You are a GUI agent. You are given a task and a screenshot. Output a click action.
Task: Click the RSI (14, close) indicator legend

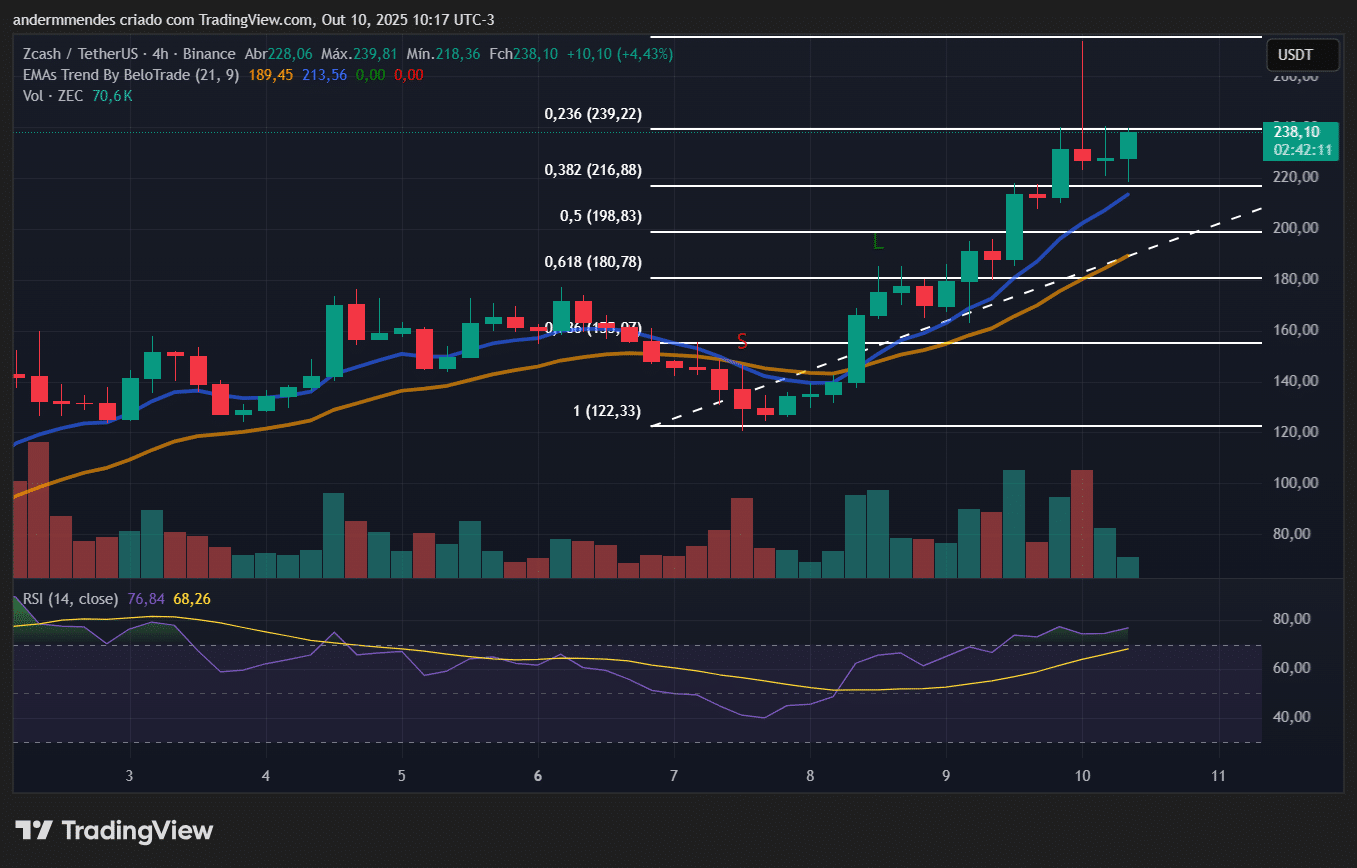tap(68, 599)
